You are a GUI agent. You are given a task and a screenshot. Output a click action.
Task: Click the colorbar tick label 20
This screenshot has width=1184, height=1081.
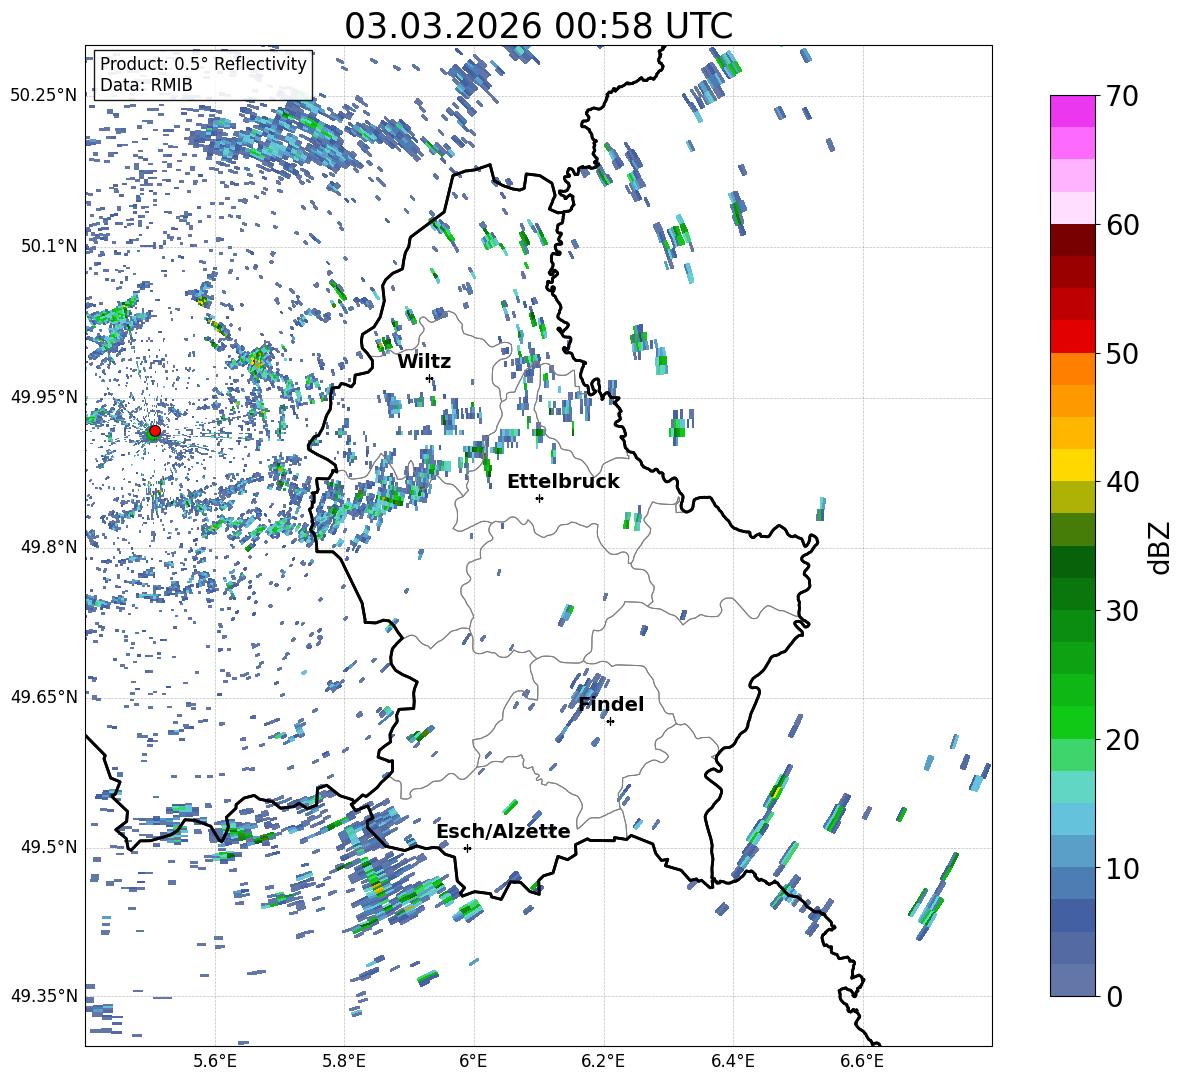1122,739
